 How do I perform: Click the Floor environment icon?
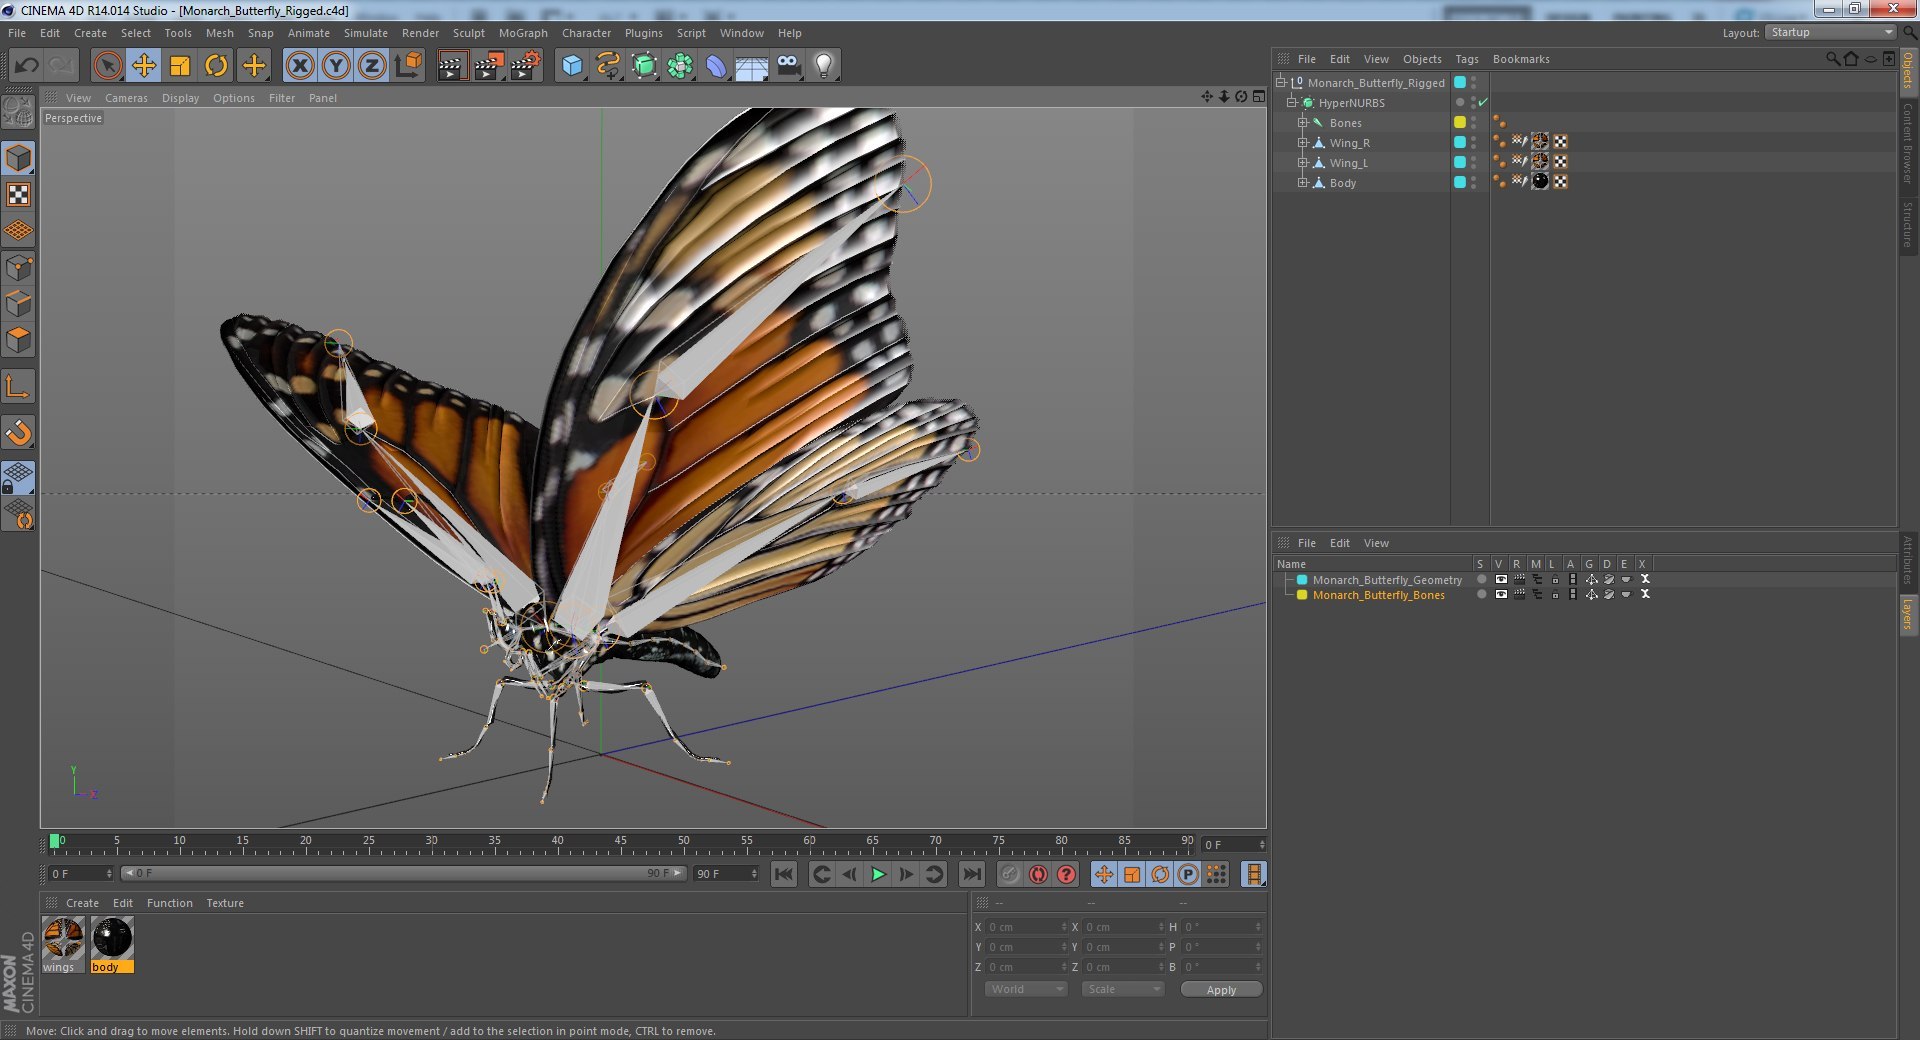pos(751,66)
